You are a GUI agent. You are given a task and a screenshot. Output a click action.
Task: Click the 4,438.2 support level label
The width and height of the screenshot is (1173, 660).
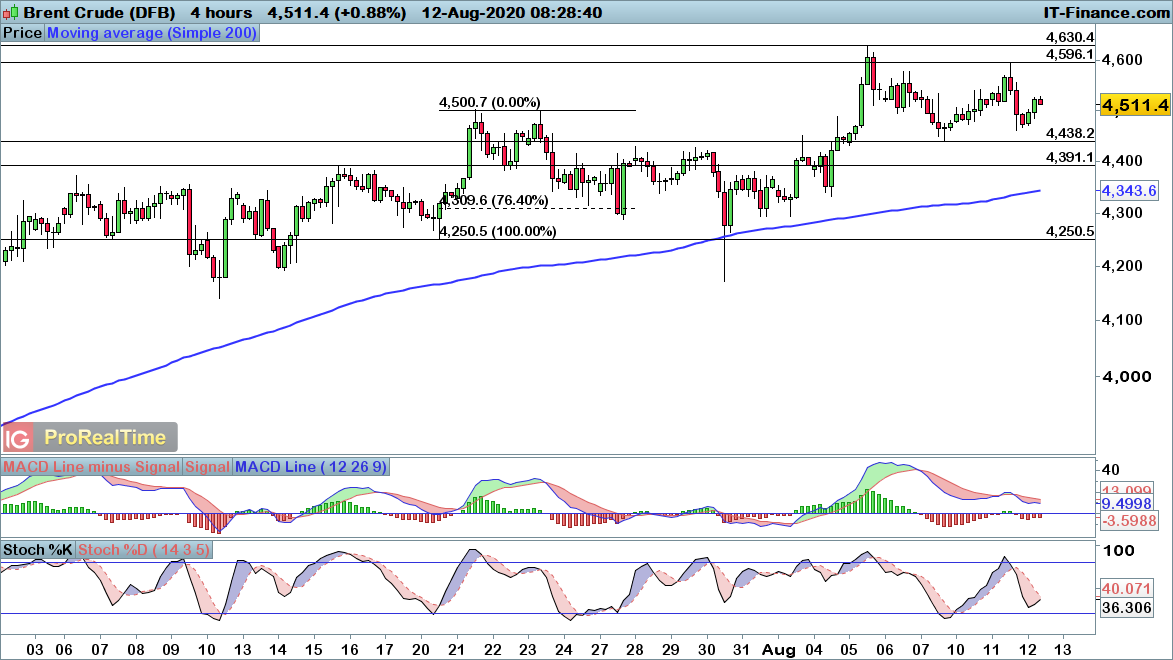[1070, 133]
